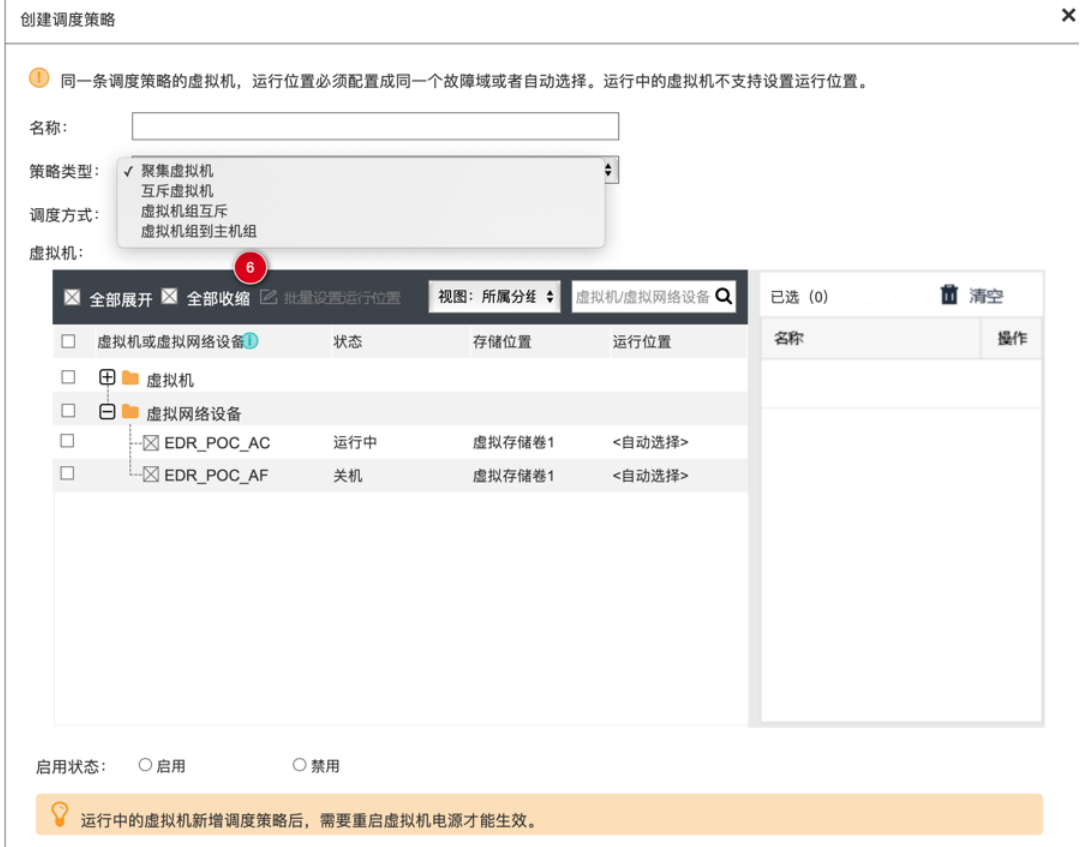Click 虚拟存储卷1 in EDR_POC_AF row
This screenshot has width=1084, height=847.
[513, 476]
